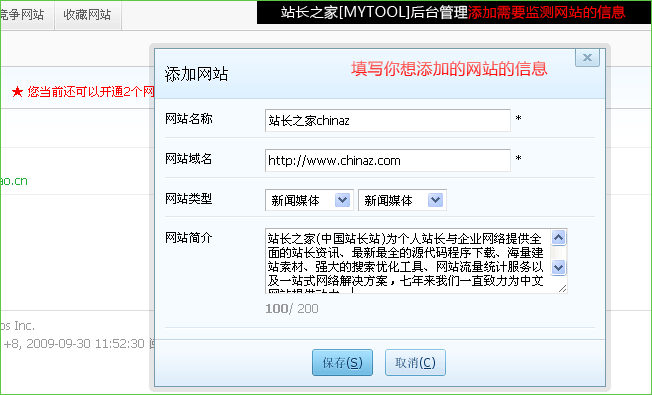Click the 网站名称 label
Viewport: 652px width, 395px height.
click(x=189, y=119)
